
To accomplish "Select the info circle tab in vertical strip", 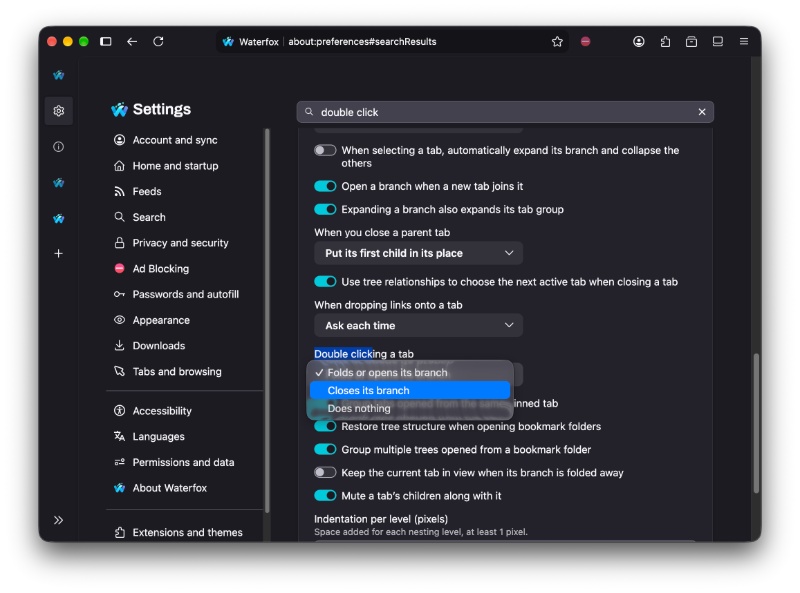I will click(59, 147).
